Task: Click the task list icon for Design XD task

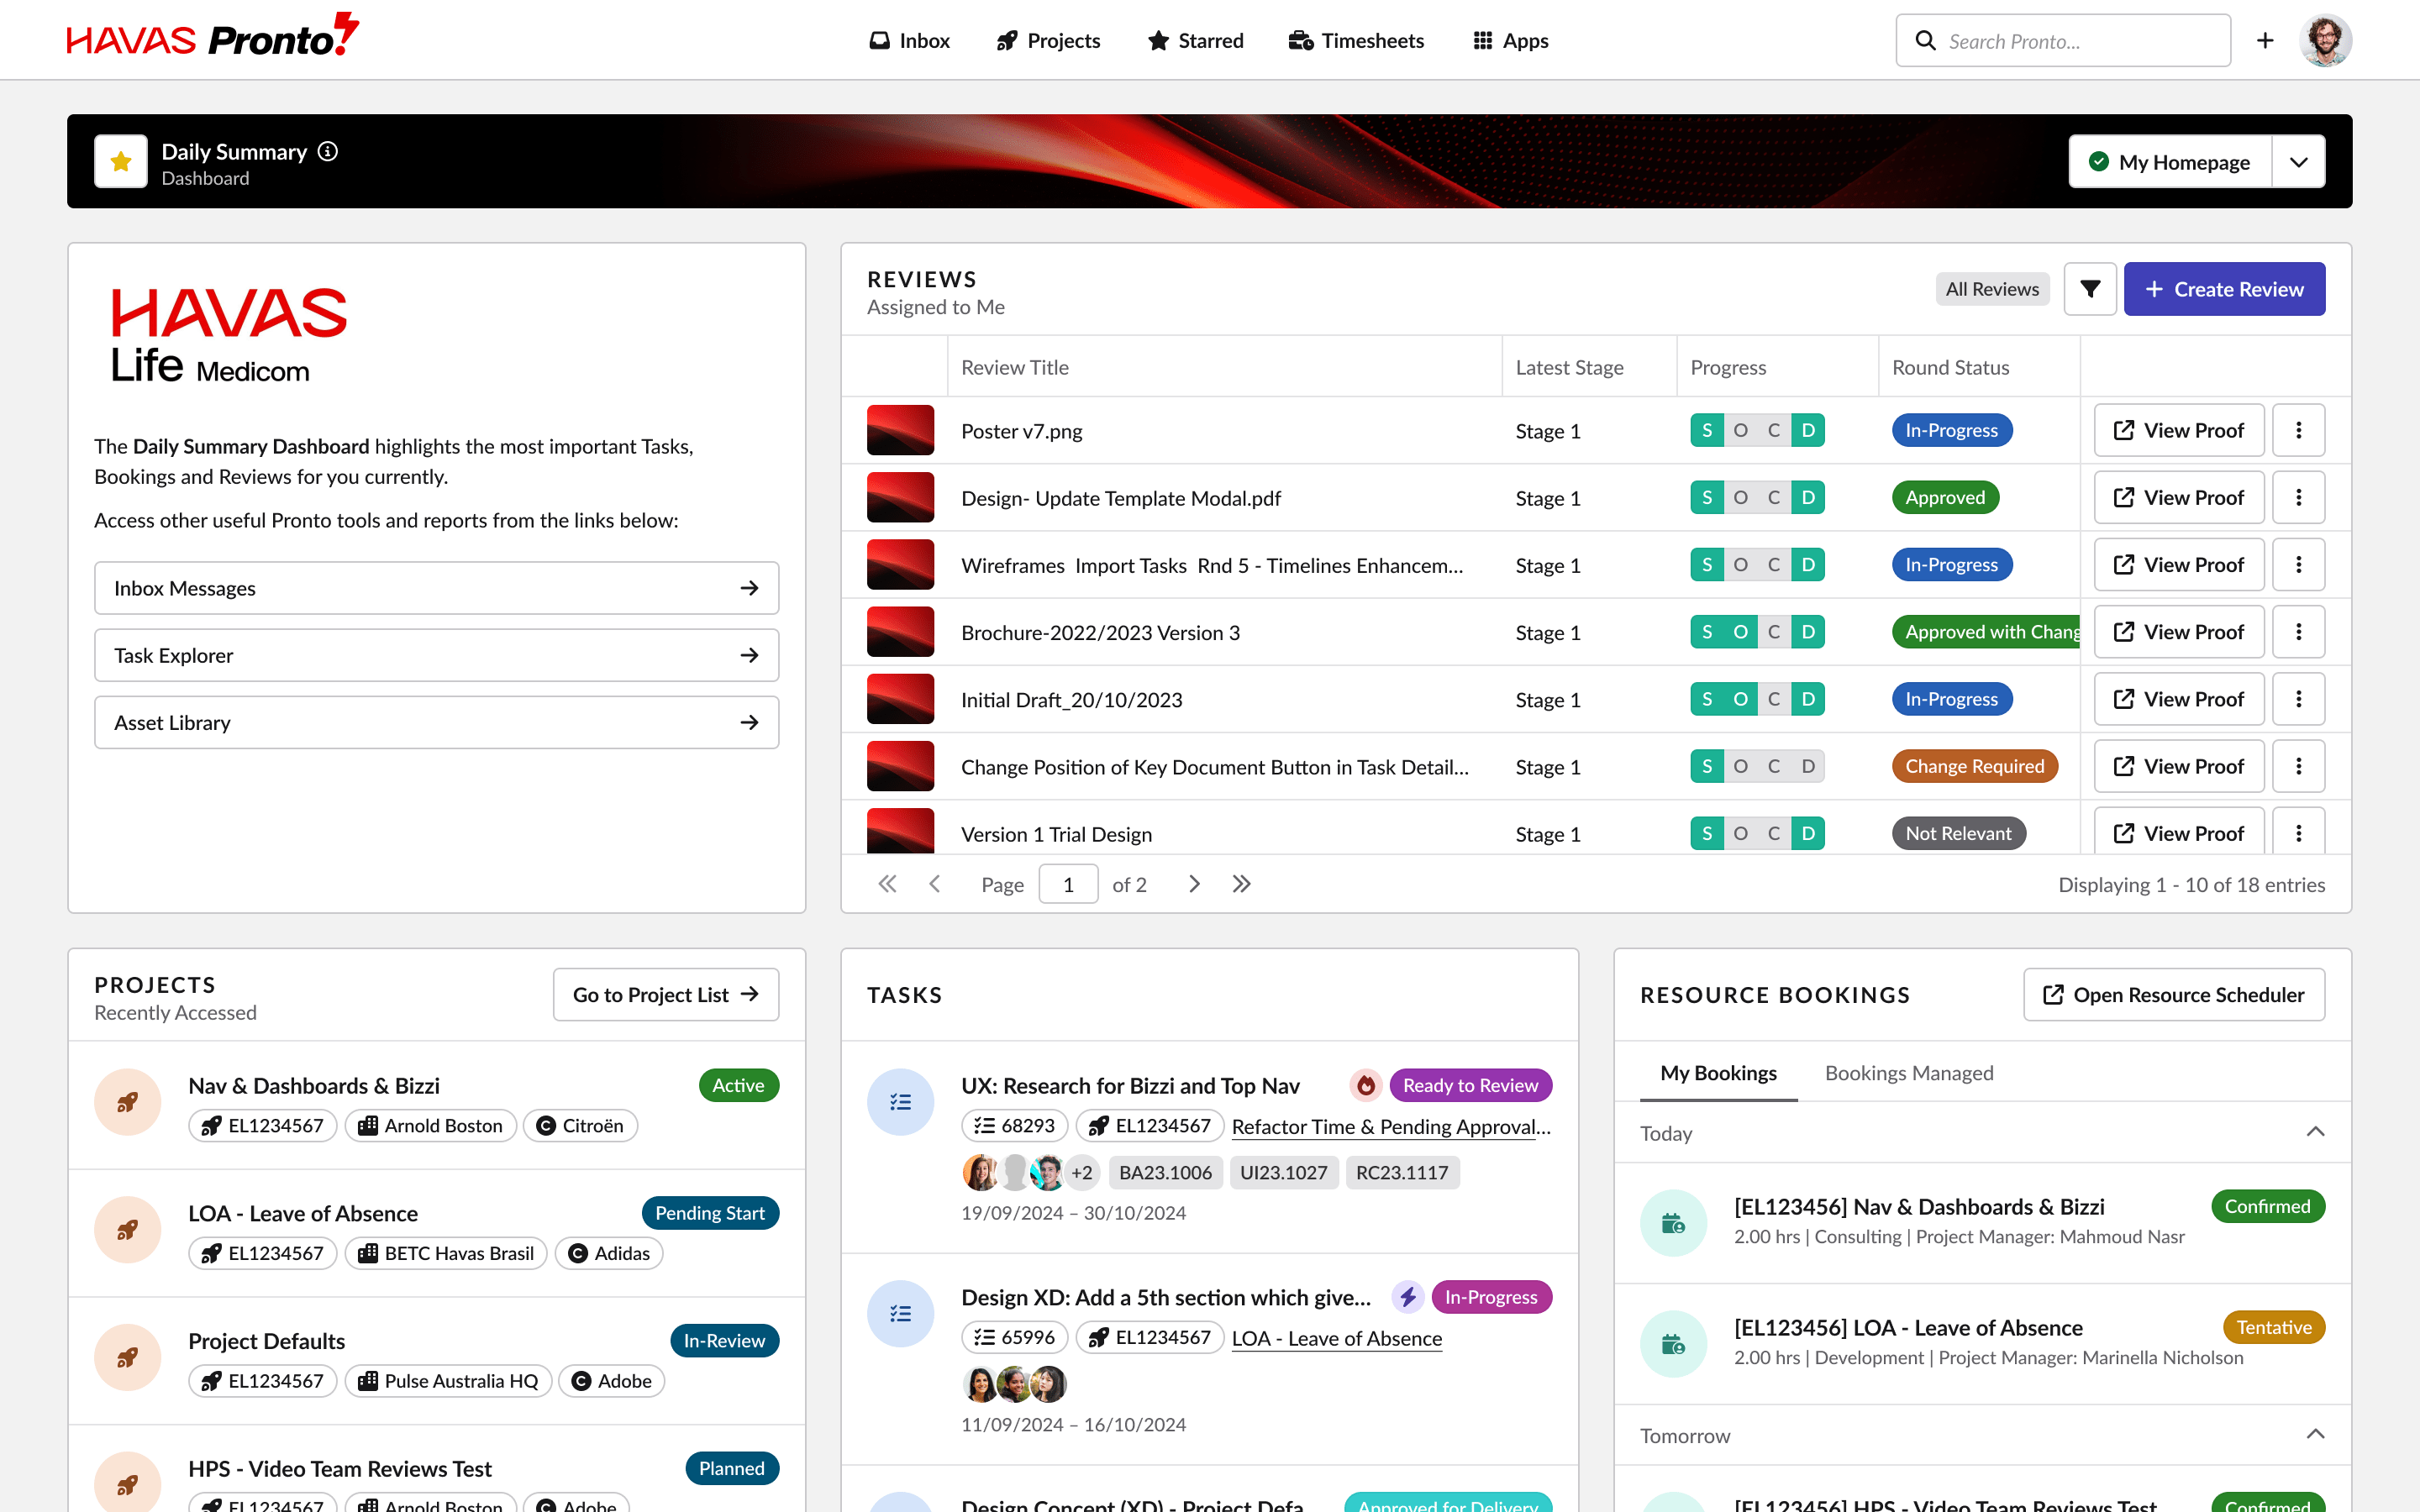Action: [900, 1314]
